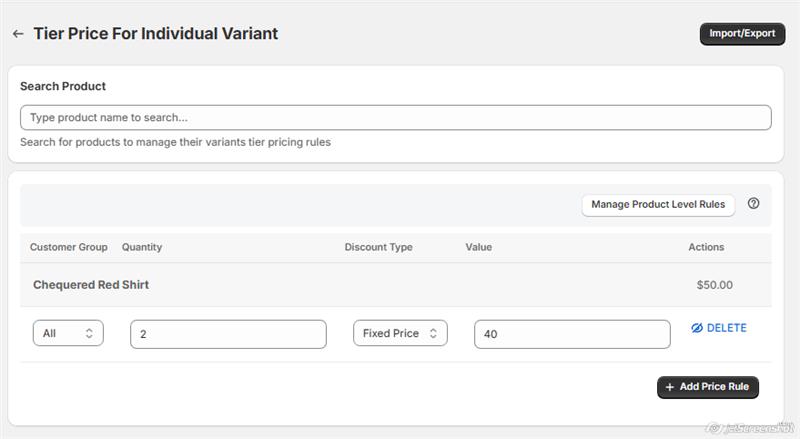Viewport: 800px width, 439px height.
Task: Click the back arrow beside the page title
Action: click(x=18, y=34)
